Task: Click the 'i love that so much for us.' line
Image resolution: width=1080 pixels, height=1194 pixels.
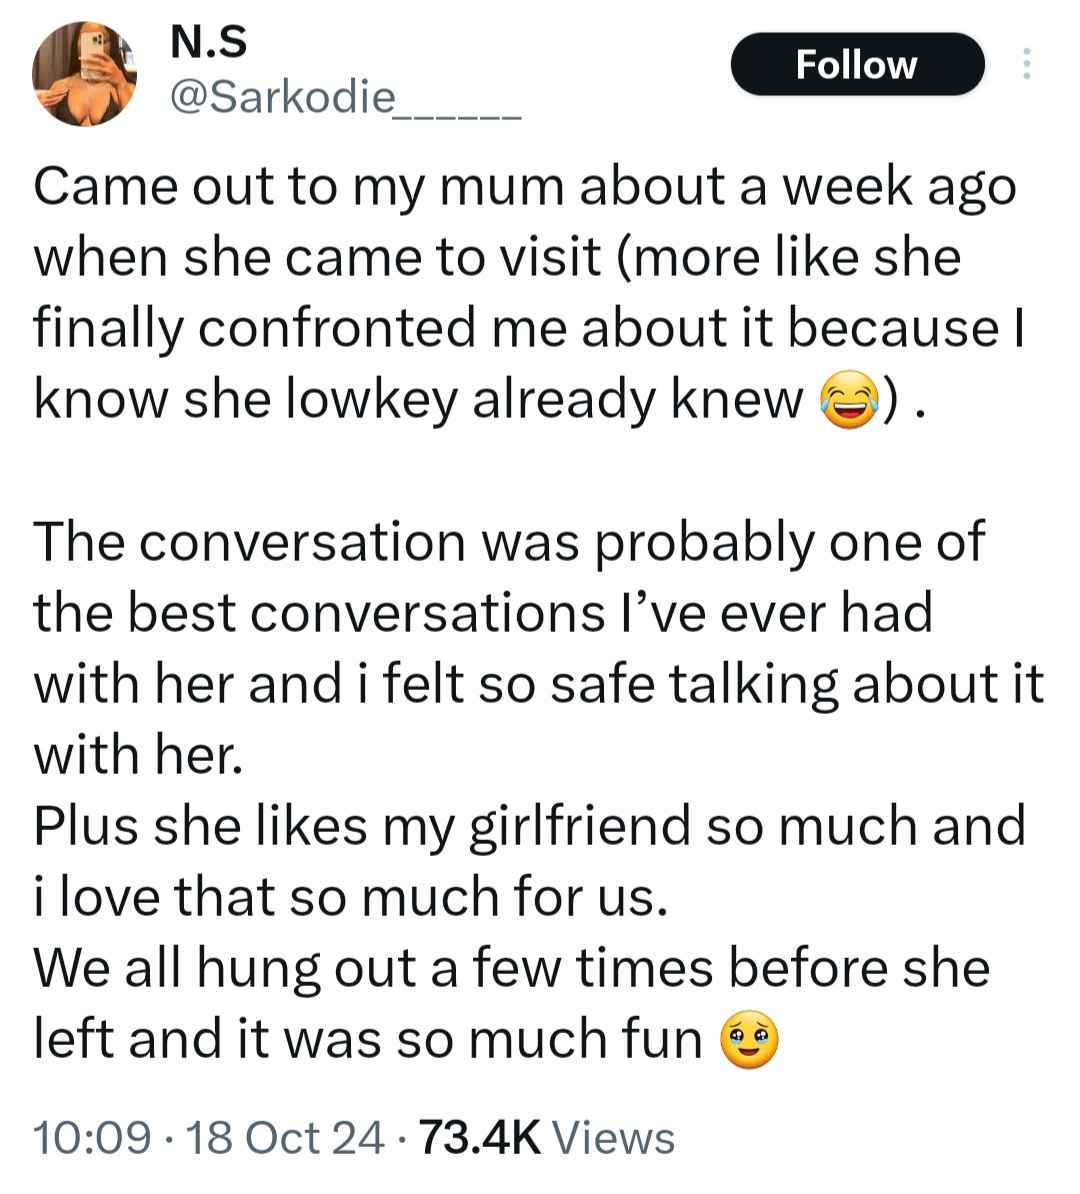Action: click(350, 897)
